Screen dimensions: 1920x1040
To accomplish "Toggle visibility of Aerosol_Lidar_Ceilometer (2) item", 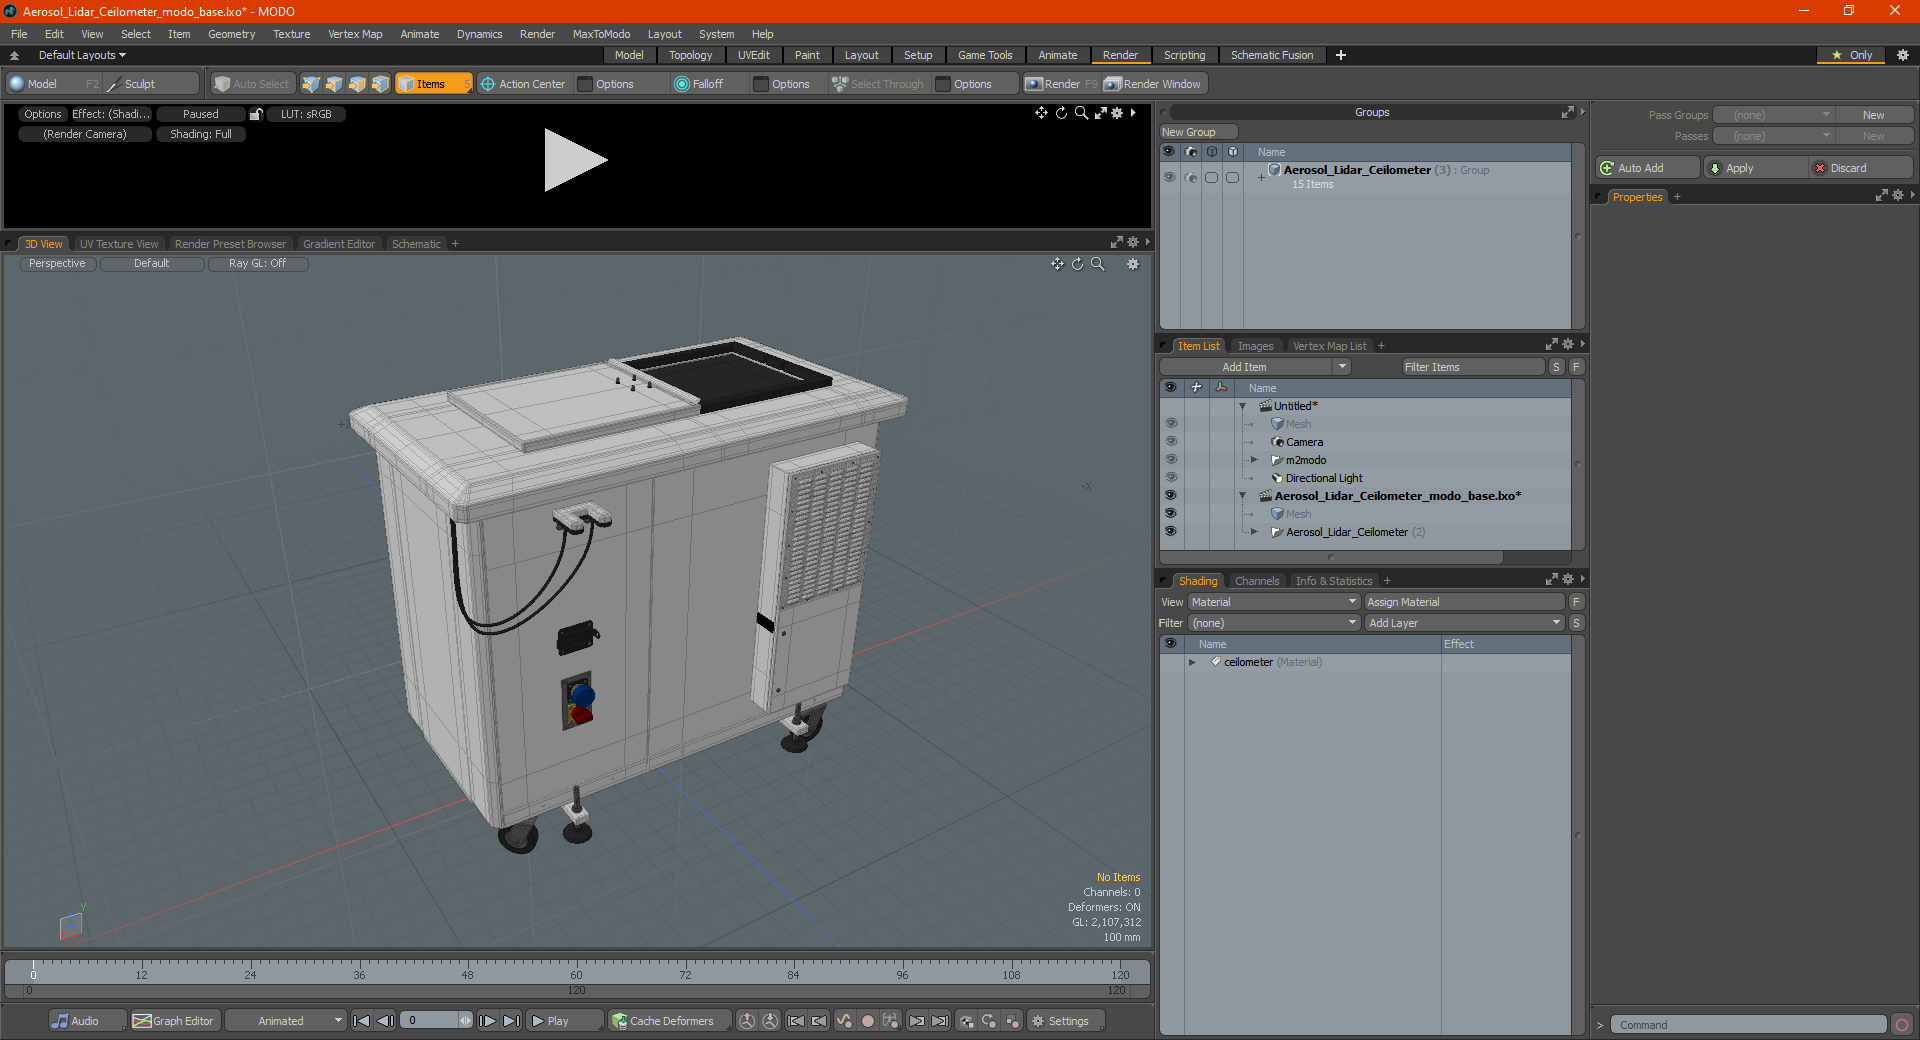I will (1170, 532).
